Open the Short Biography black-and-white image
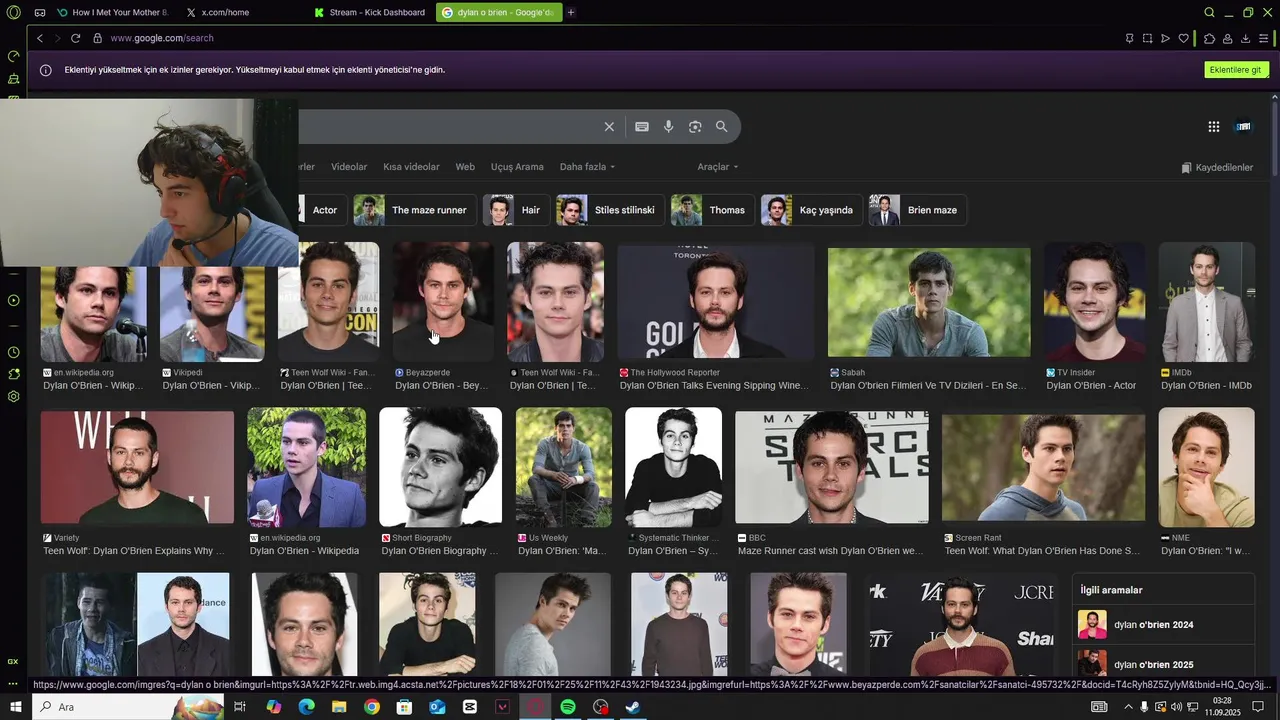This screenshot has width=1280, height=720. pyautogui.click(x=440, y=467)
